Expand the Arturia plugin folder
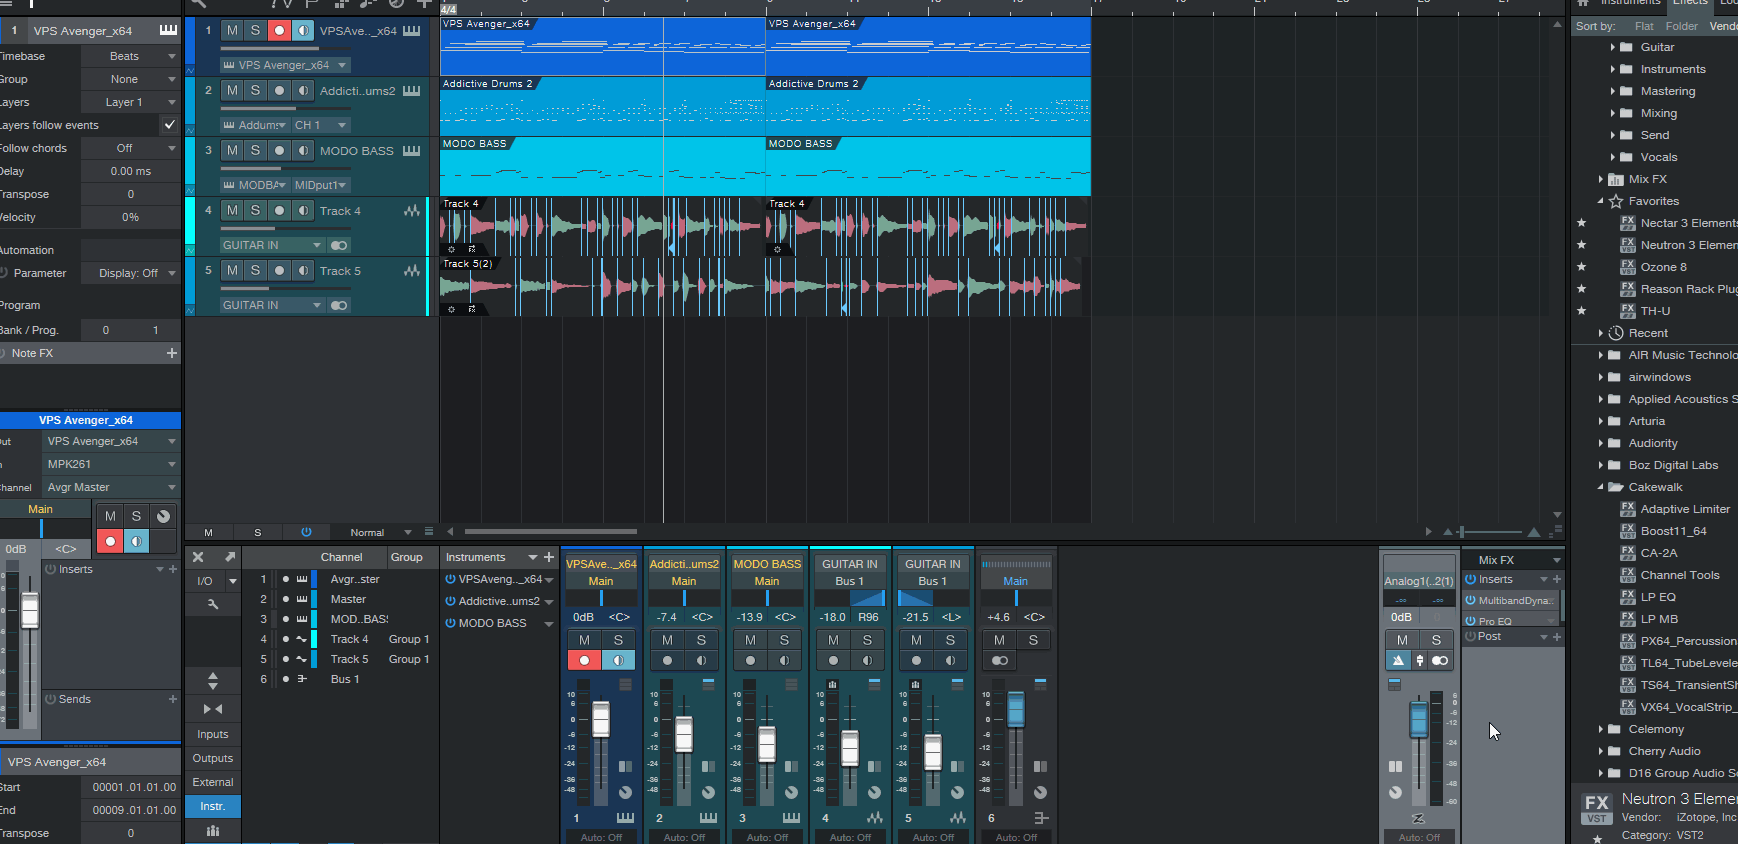The width and height of the screenshot is (1738, 844). [x=1601, y=421]
